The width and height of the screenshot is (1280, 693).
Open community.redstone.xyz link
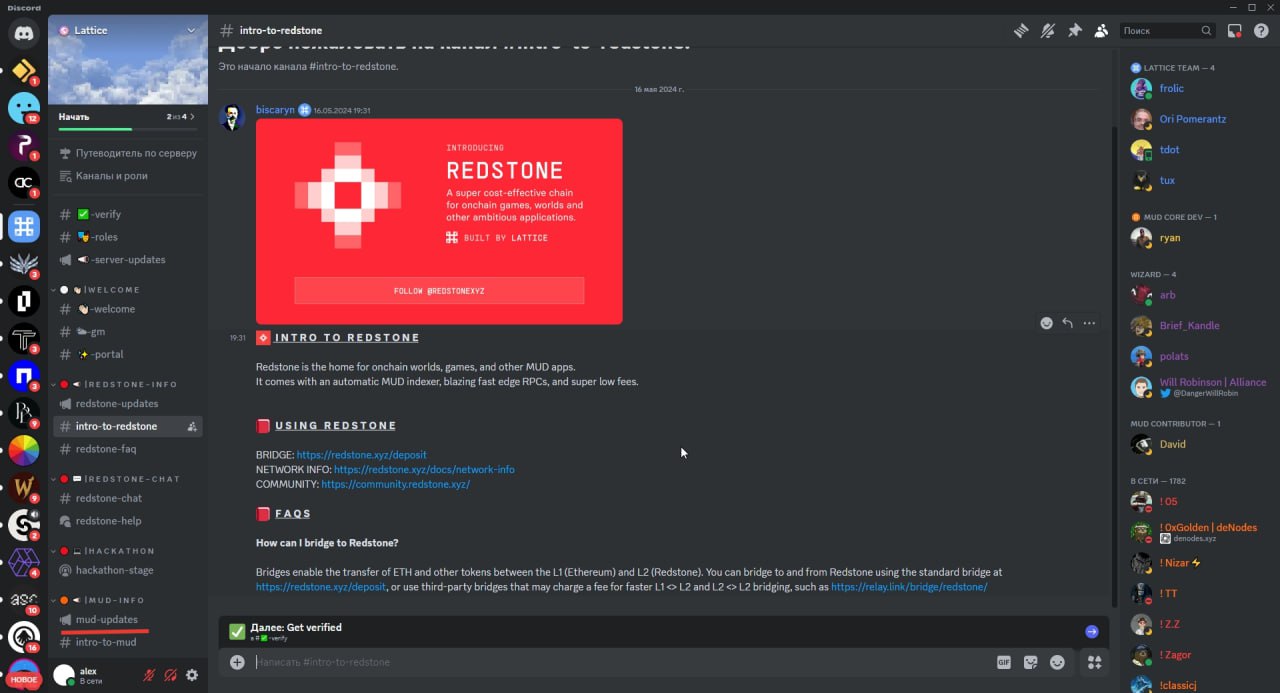click(x=395, y=484)
